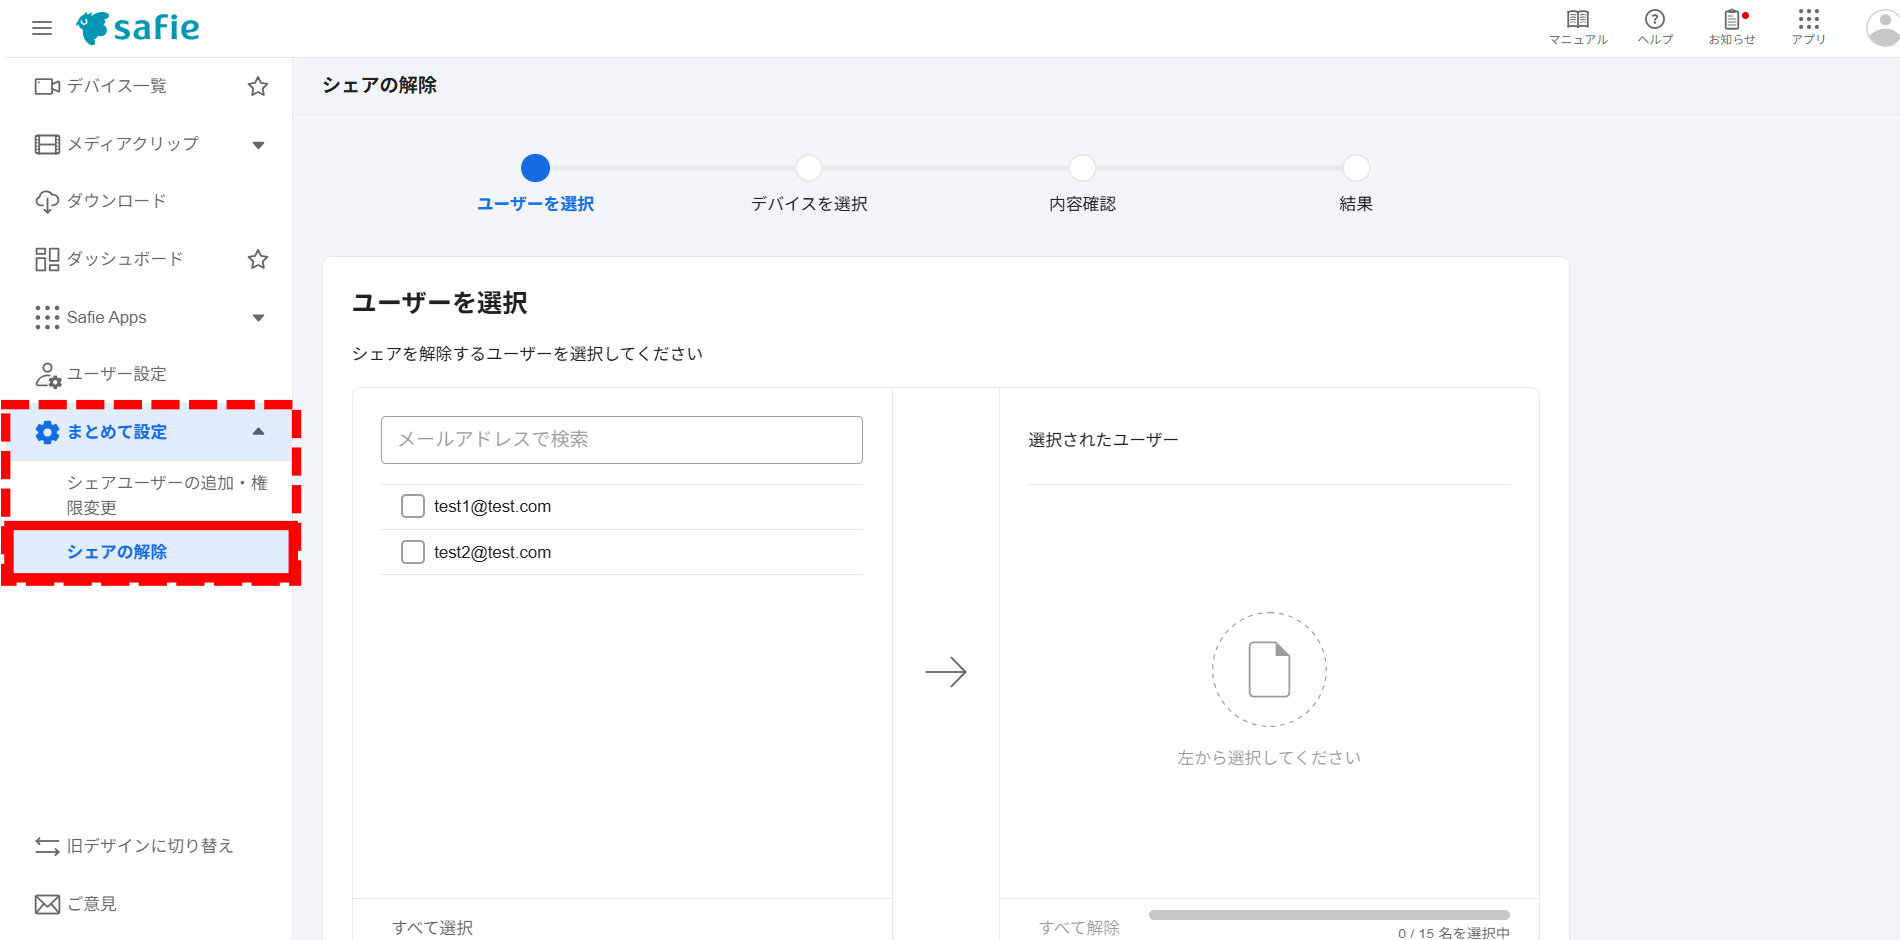This screenshot has height=940, width=1900.
Task: Click the シェアの解除 page title
Action: 380,85
